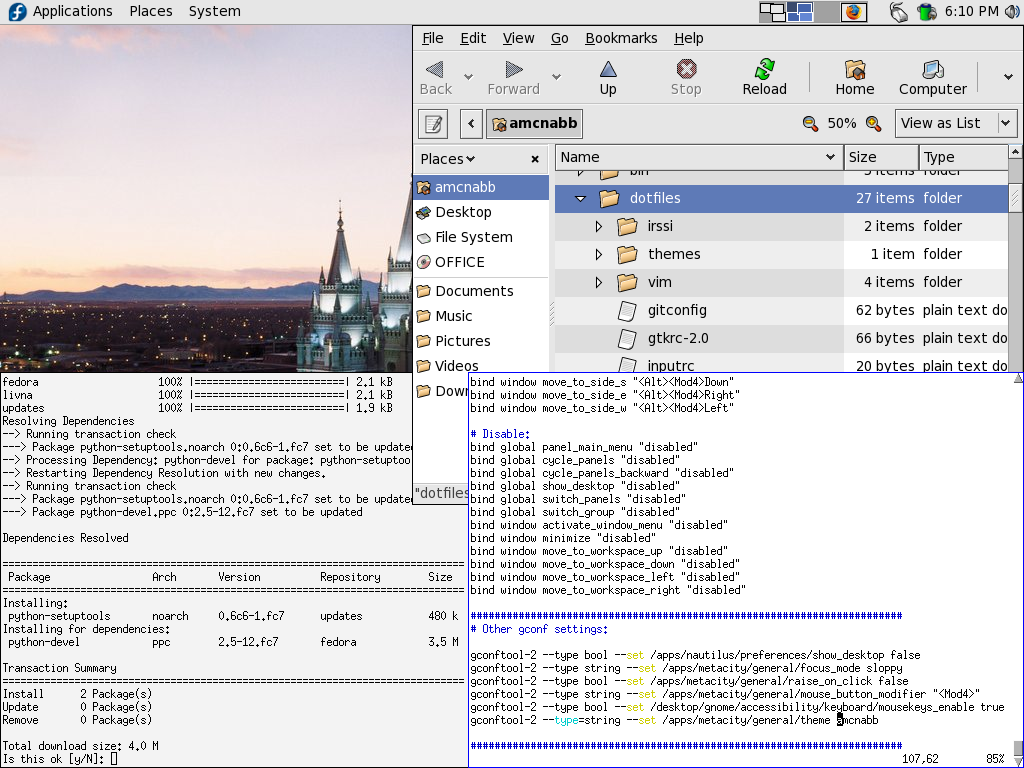This screenshot has height=768, width=1024.
Task: Expand the toolbar overflow chevron
Action: [1008, 76]
